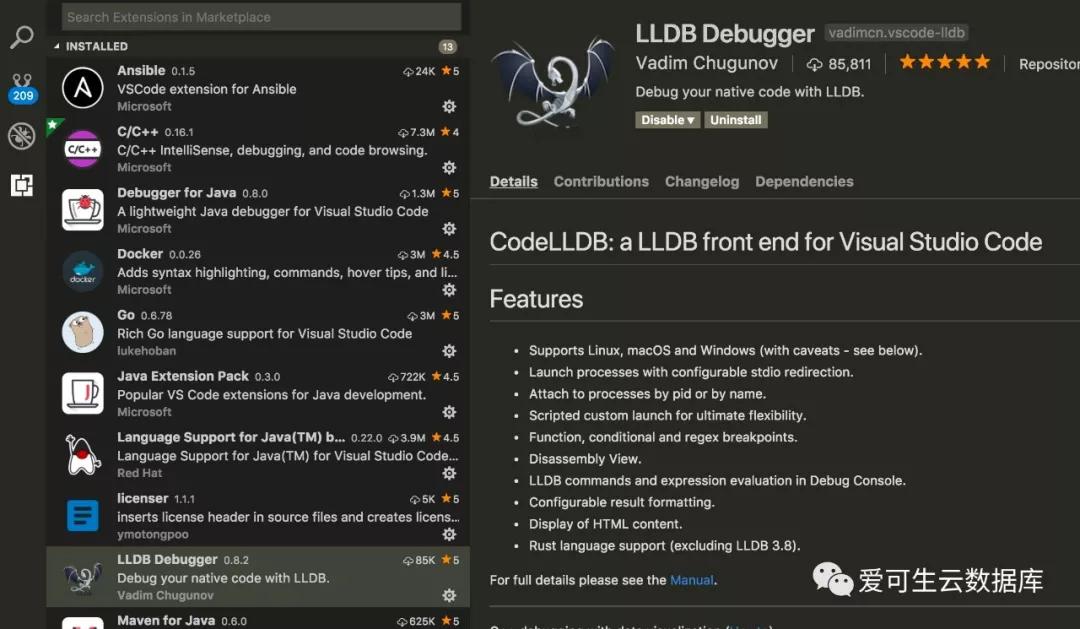Click 'Display of HTML content.' line
The image size is (1080, 629).
click(x=605, y=524)
